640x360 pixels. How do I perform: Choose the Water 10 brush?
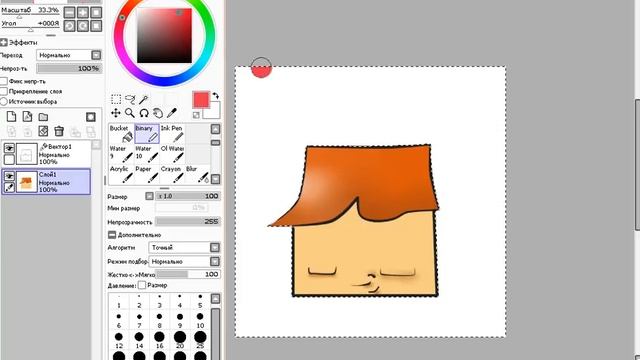[147, 153]
